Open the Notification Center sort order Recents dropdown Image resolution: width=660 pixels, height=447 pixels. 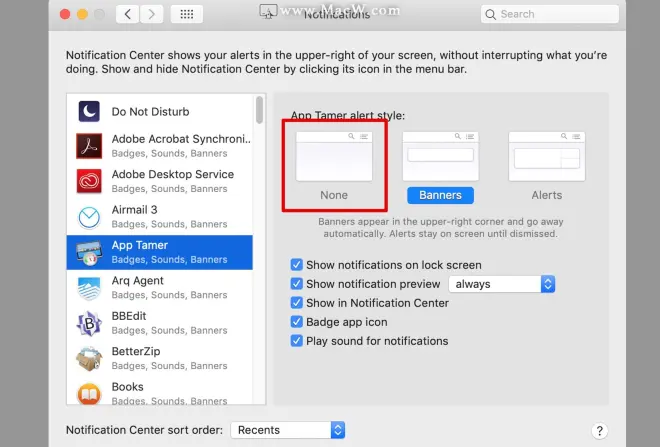[288, 430]
